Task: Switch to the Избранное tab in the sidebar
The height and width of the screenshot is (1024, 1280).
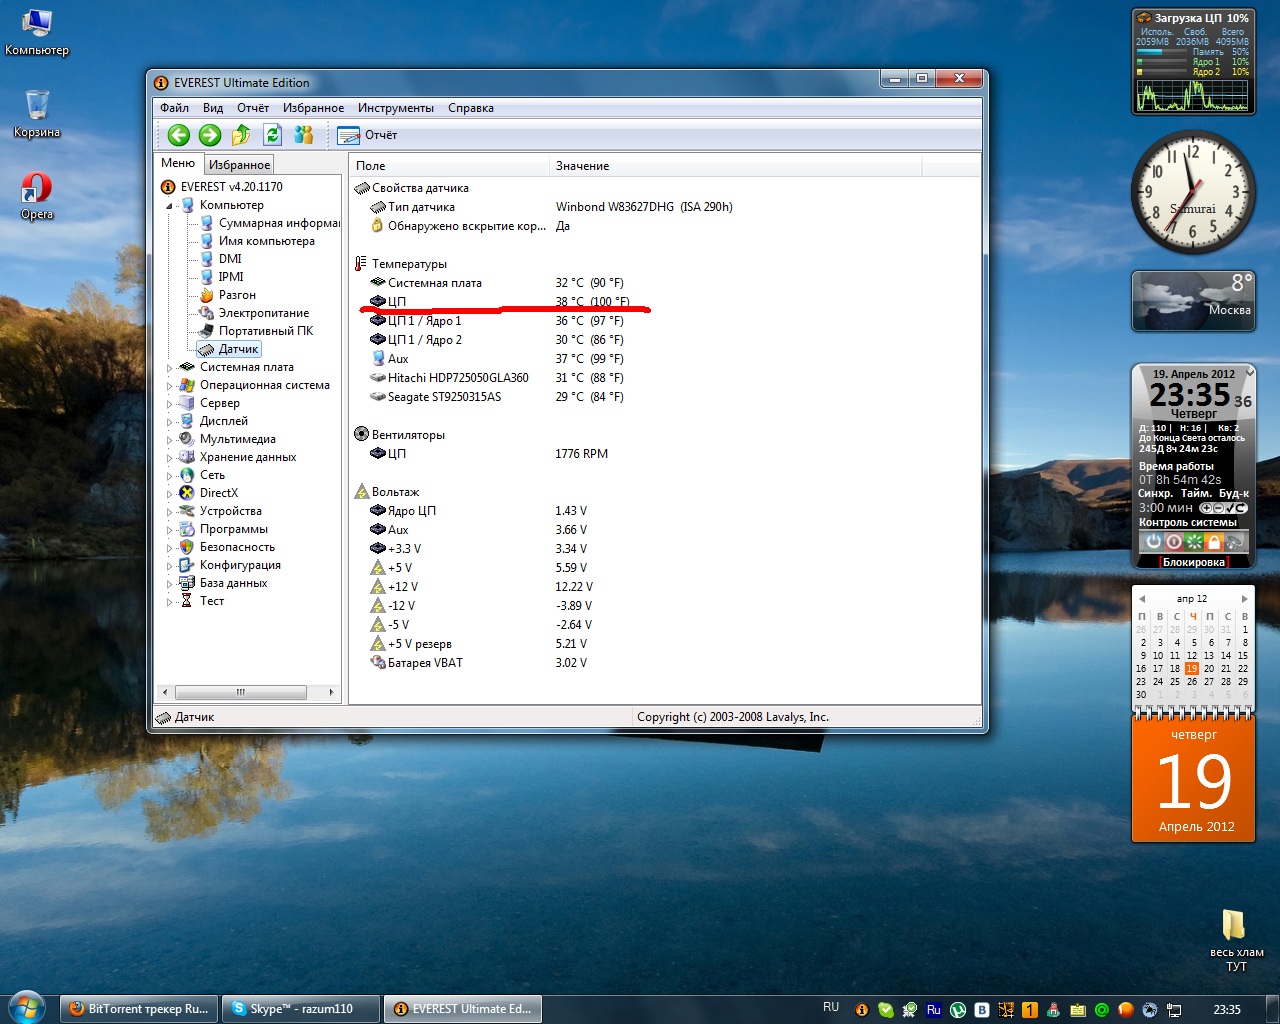Action: [x=239, y=165]
